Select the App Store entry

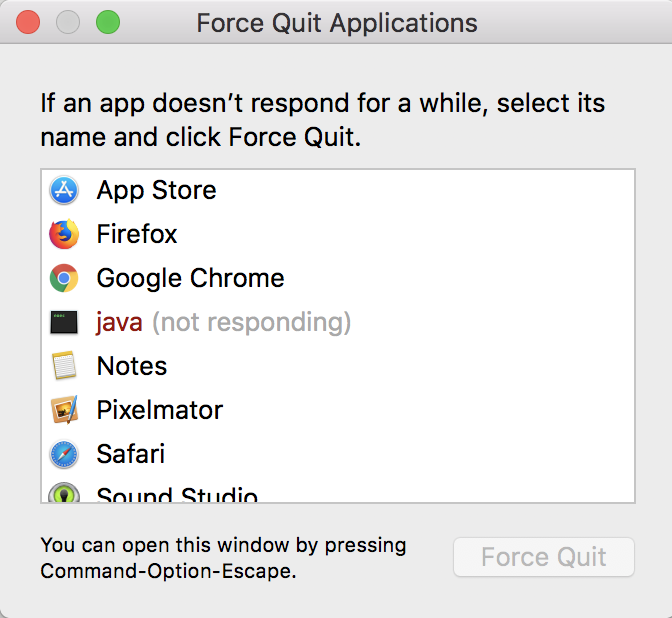pyautogui.click(x=156, y=190)
